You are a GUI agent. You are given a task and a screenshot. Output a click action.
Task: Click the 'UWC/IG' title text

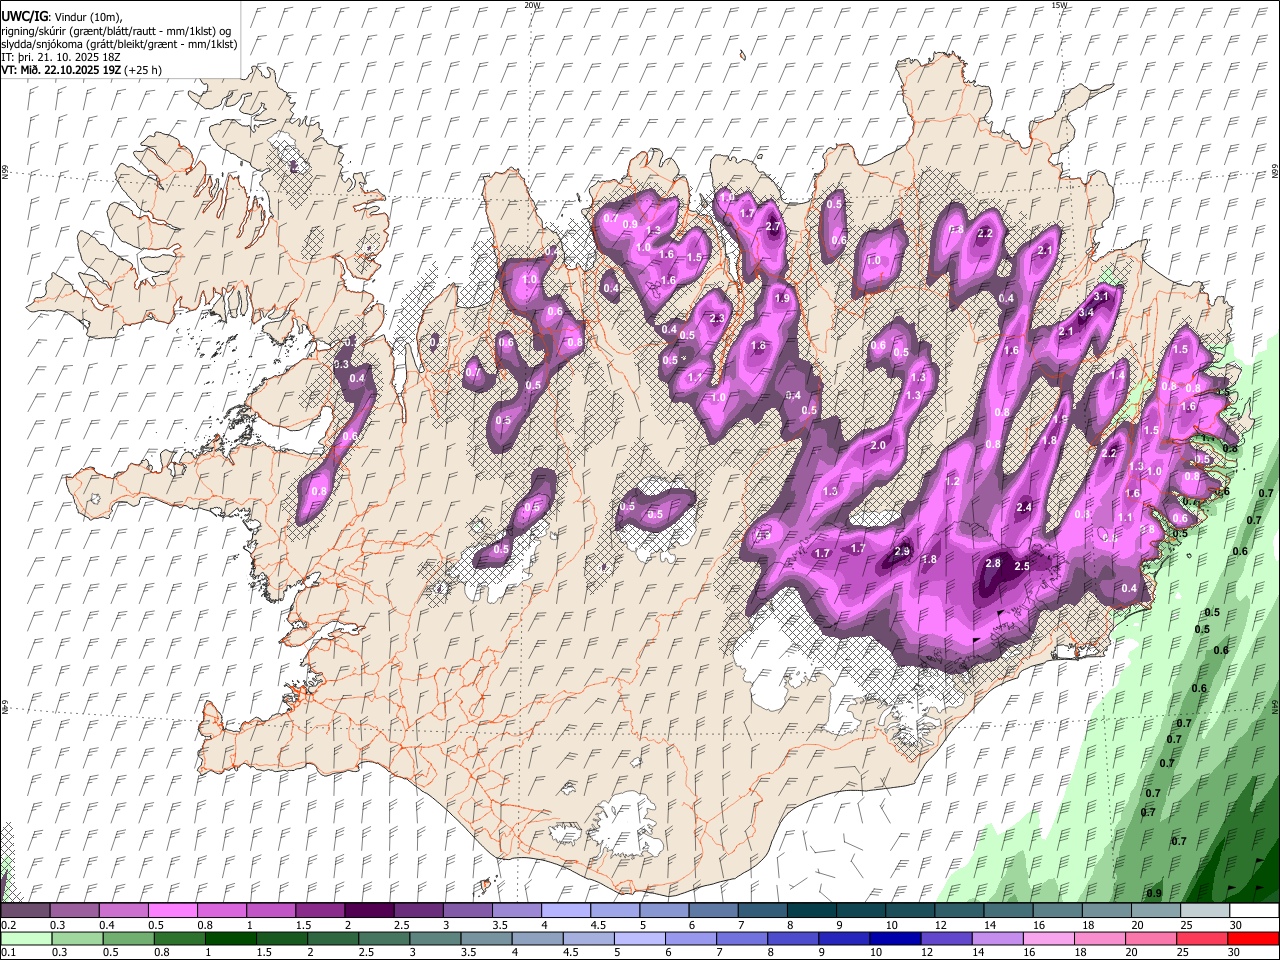pos(24,17)
